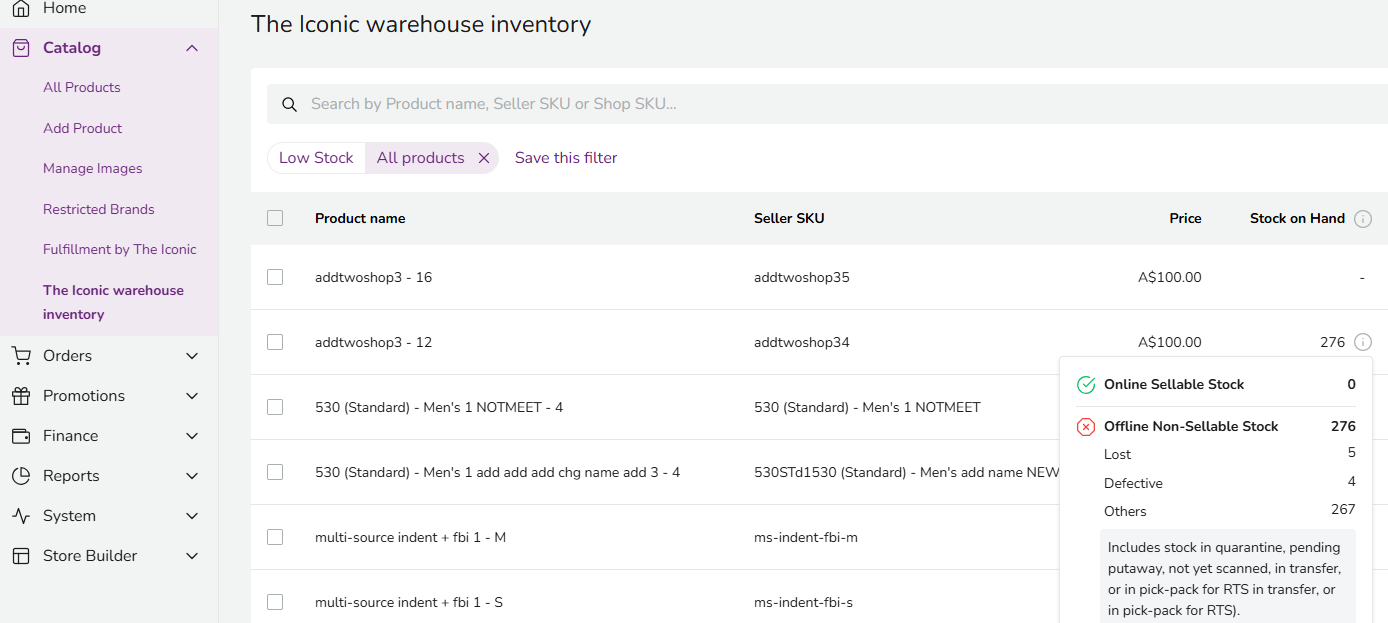Screen dimensions: 1388x623
Task: Click the Orders cart icon
Action: (x=20, y=356)
